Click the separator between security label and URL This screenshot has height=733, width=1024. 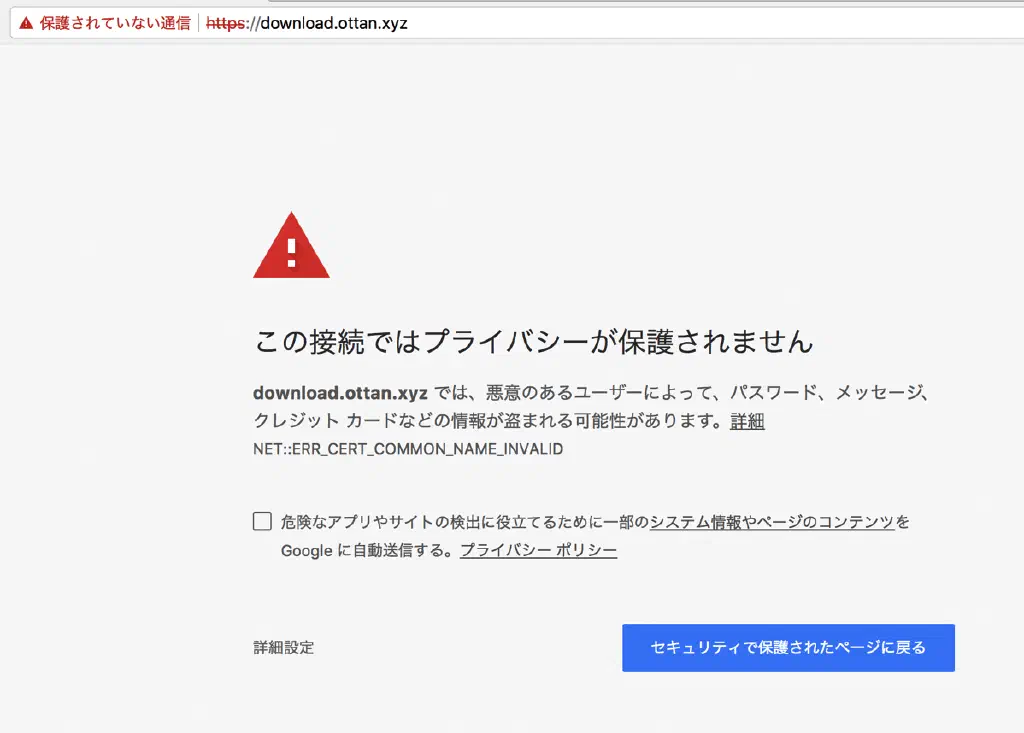pos(199,23)
